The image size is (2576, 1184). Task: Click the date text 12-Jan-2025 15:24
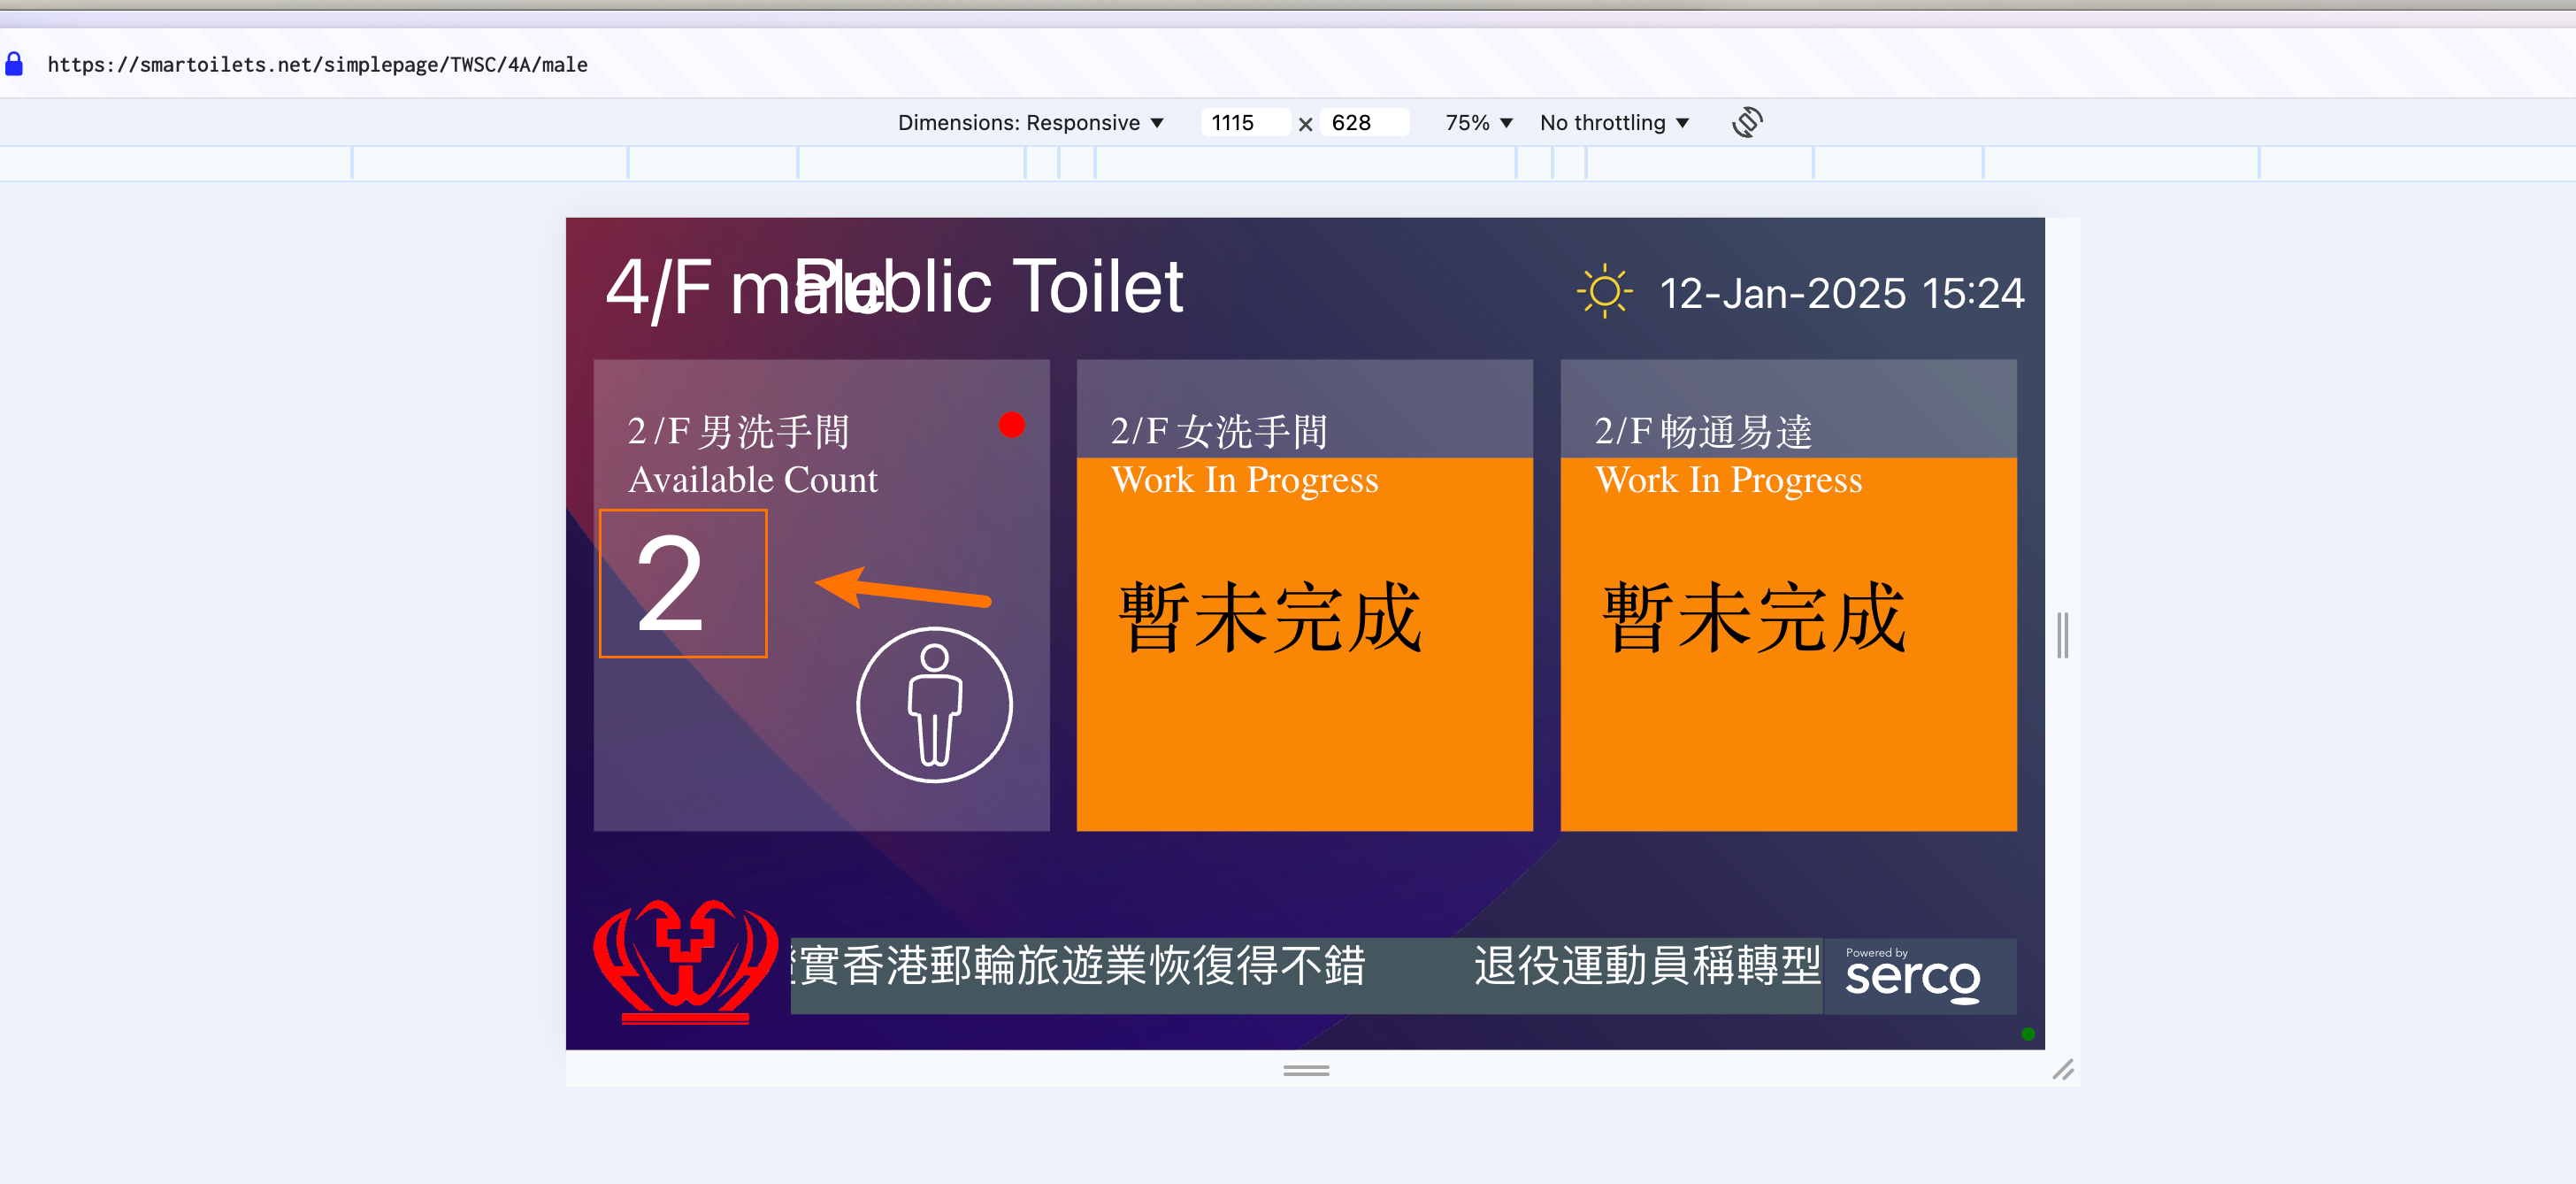[1841, 293]
